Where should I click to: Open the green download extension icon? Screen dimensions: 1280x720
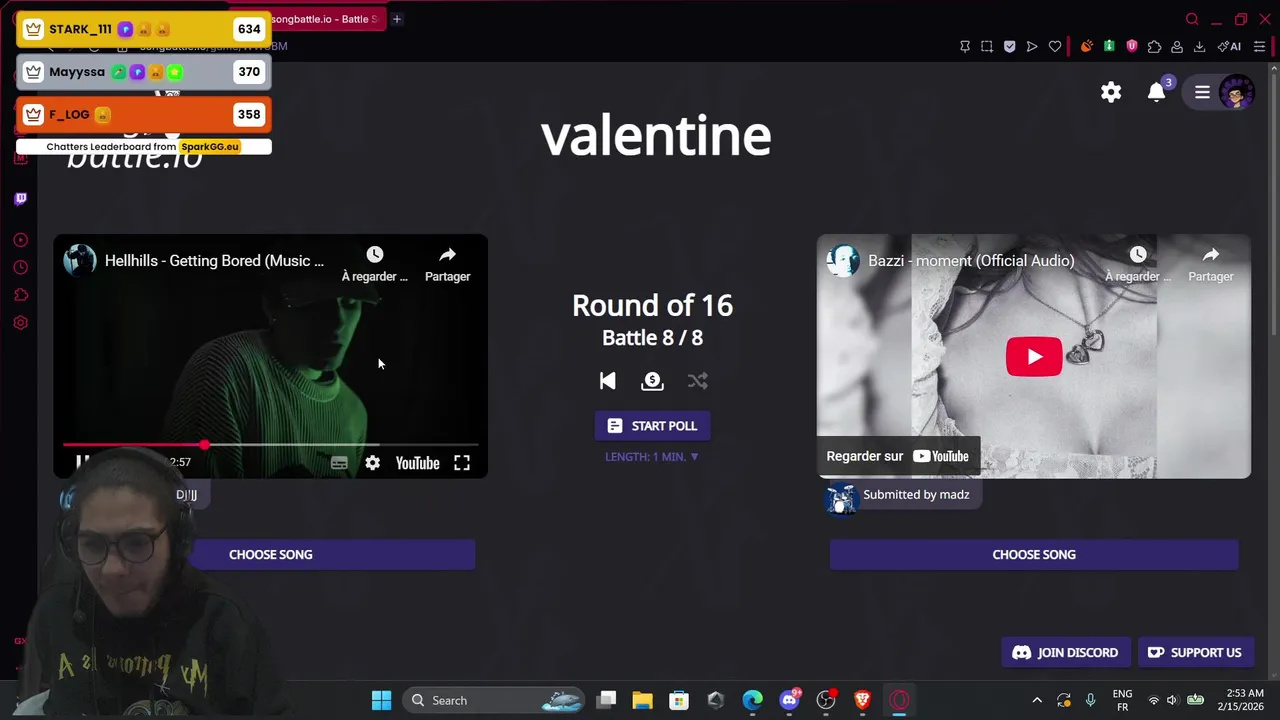click(x=1109, y=46)
